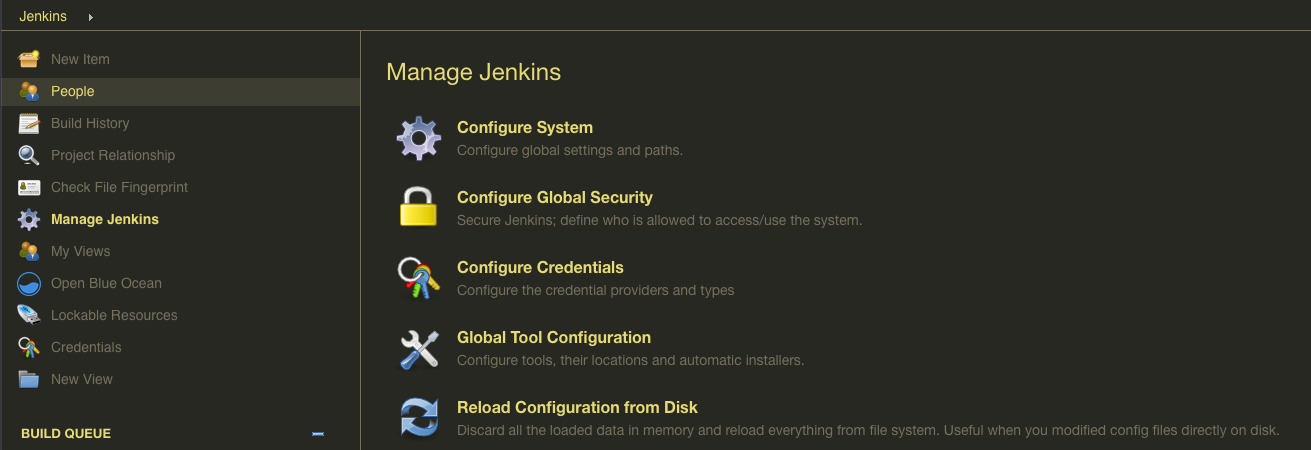Image resolution: width=1311 pixels, height=450 pixels.
Task: Click the New View folder icon
Action: click(29, 379)
